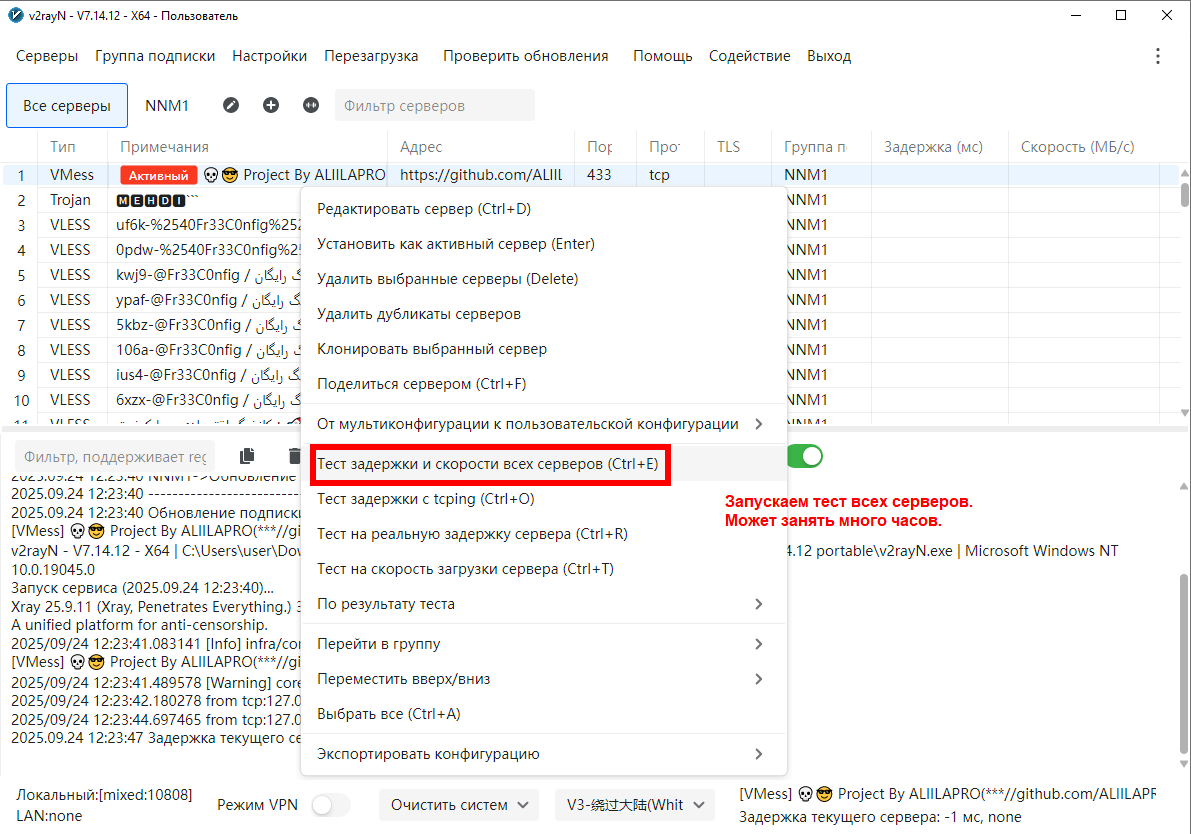Enable the Режим VPN switch
Screen dimensions: 1191x834
(x=331, y=805)
